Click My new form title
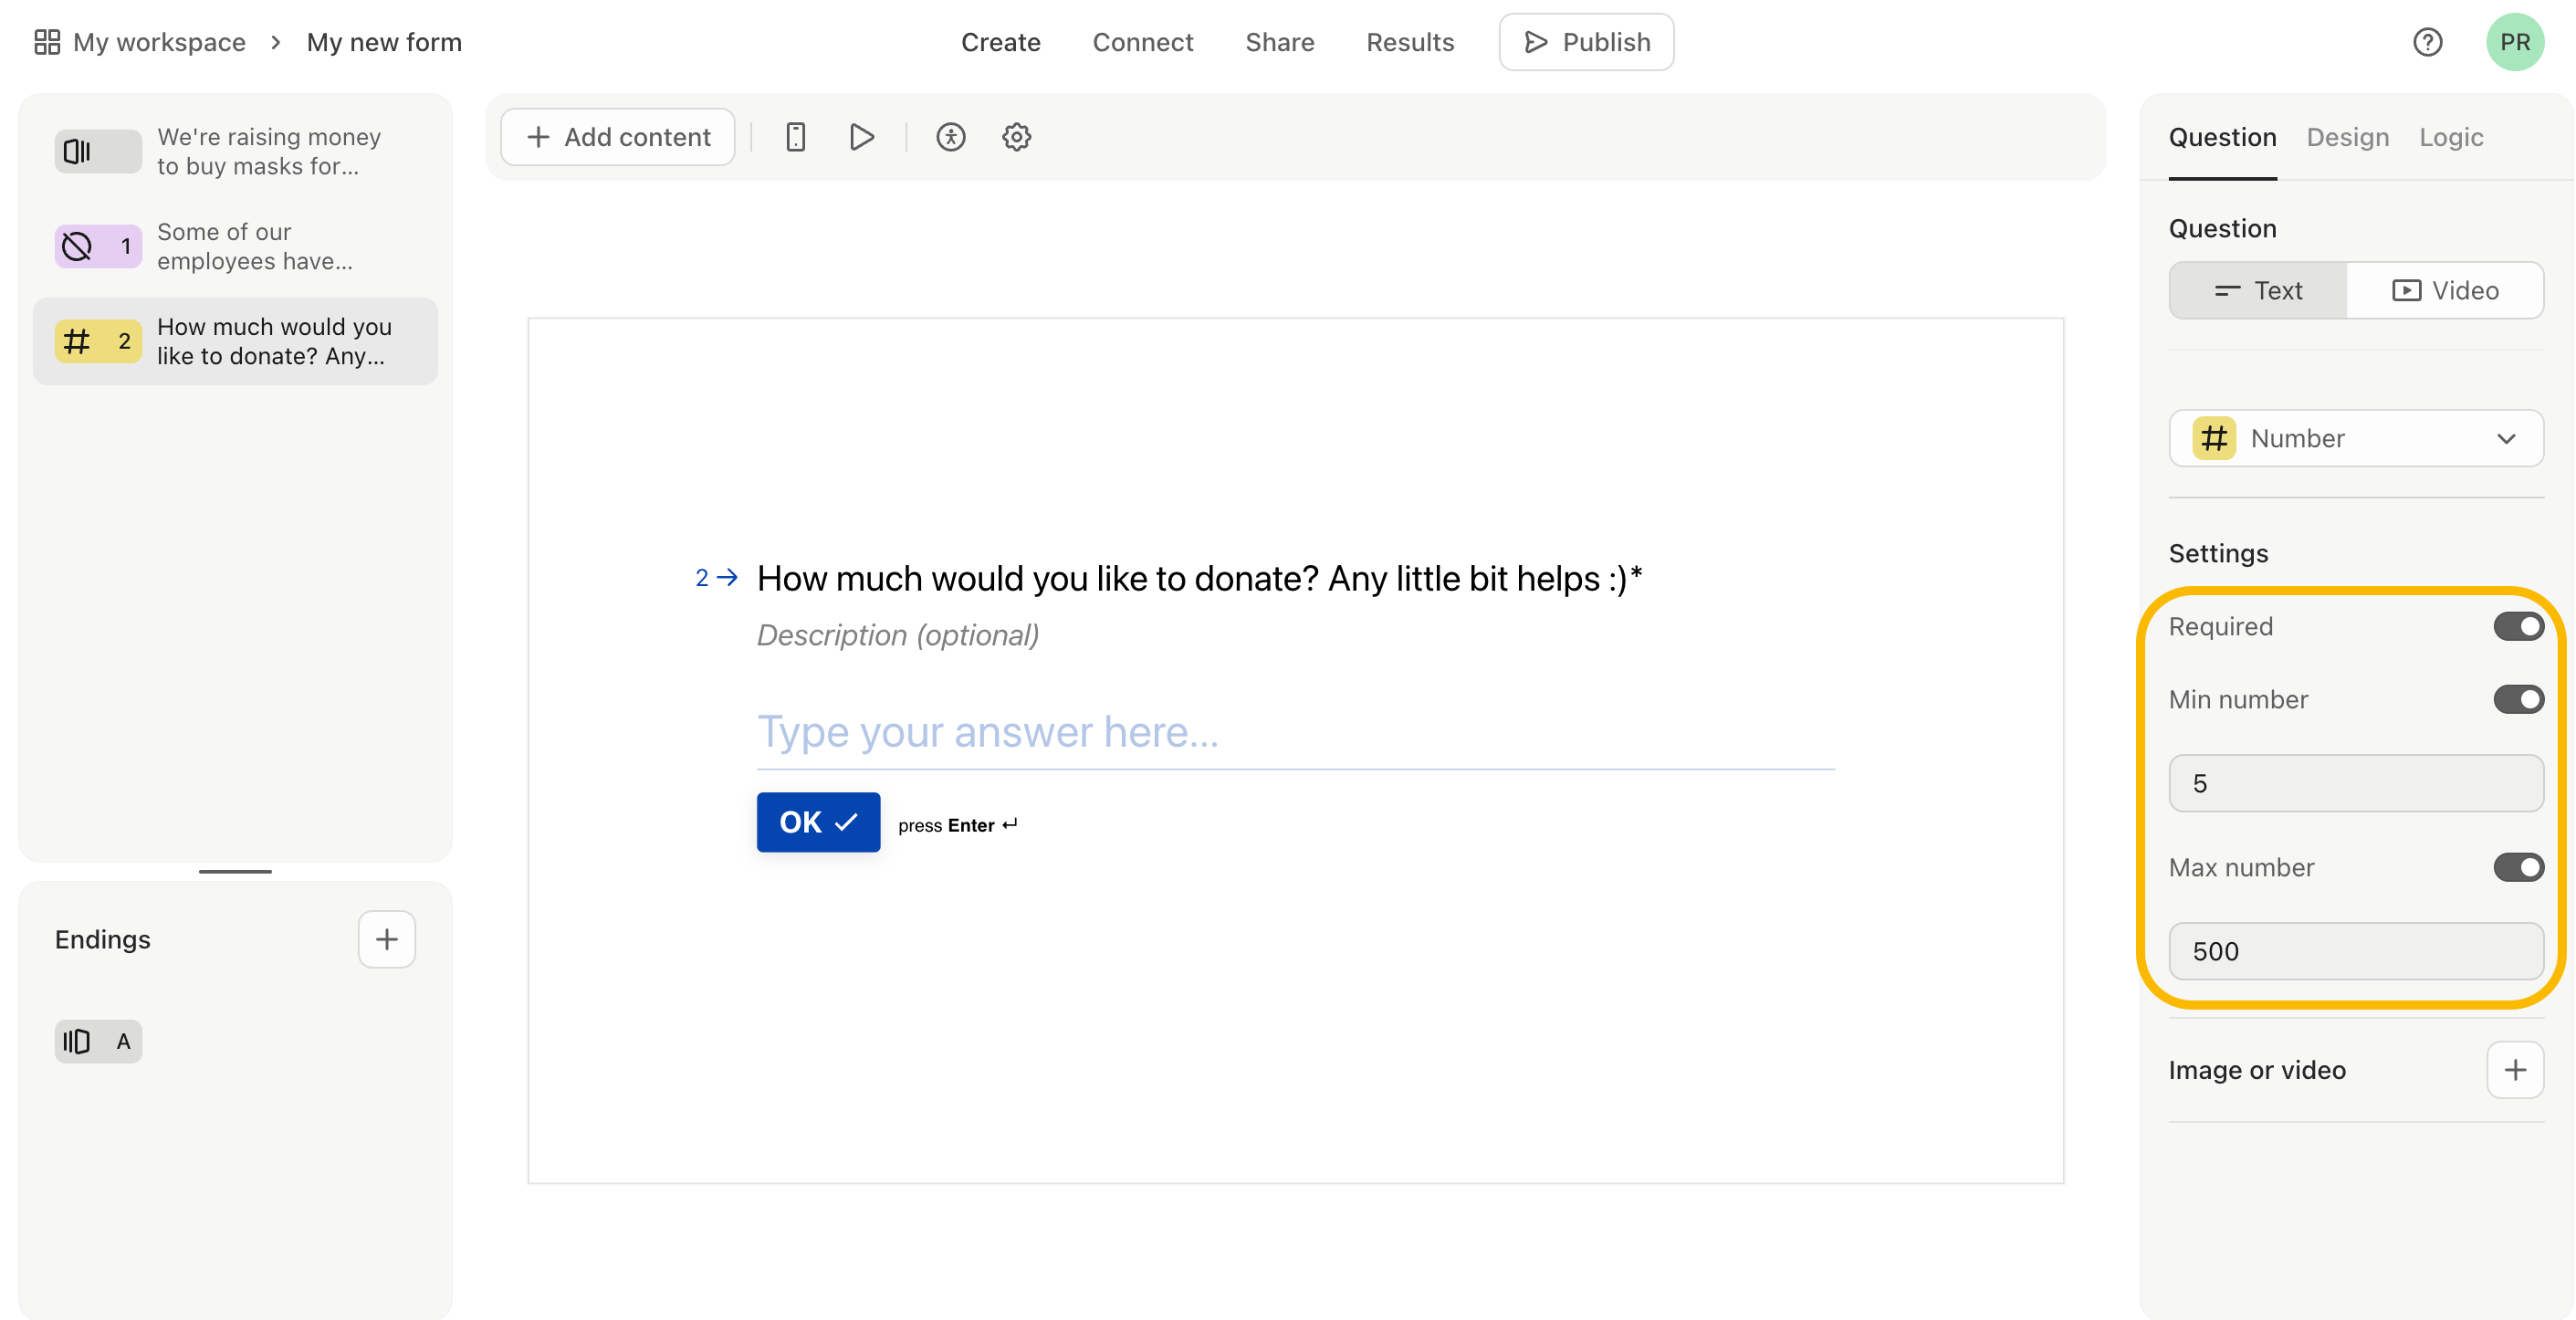This screenshot has height=1320, width=2576. (384, 42)
